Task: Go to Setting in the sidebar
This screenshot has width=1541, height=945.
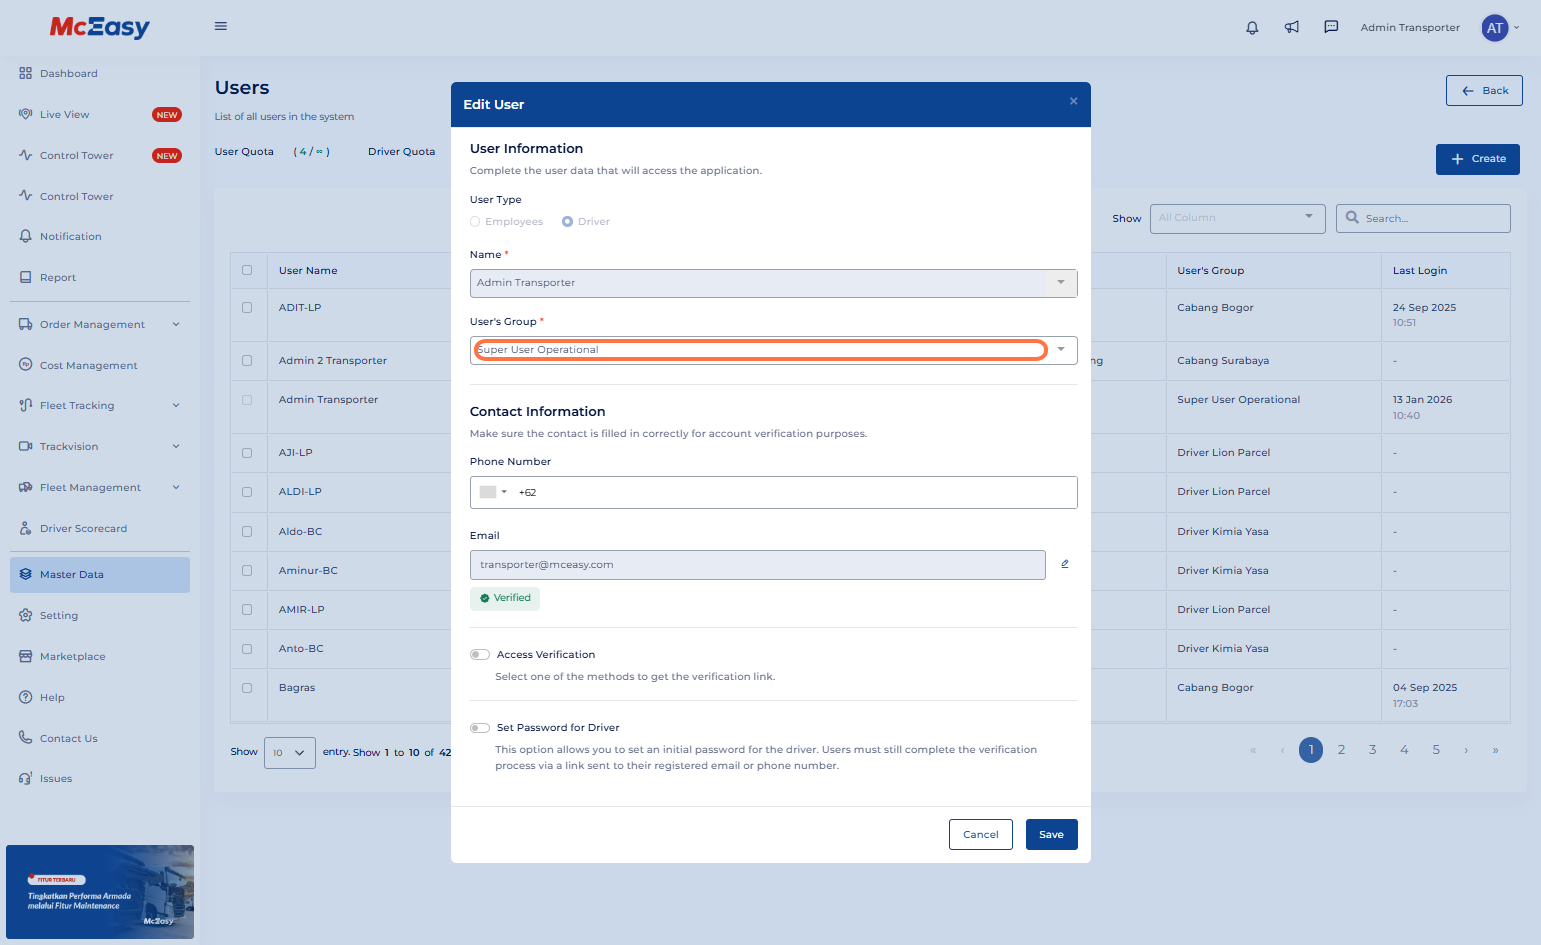Action: pos(58,616)
